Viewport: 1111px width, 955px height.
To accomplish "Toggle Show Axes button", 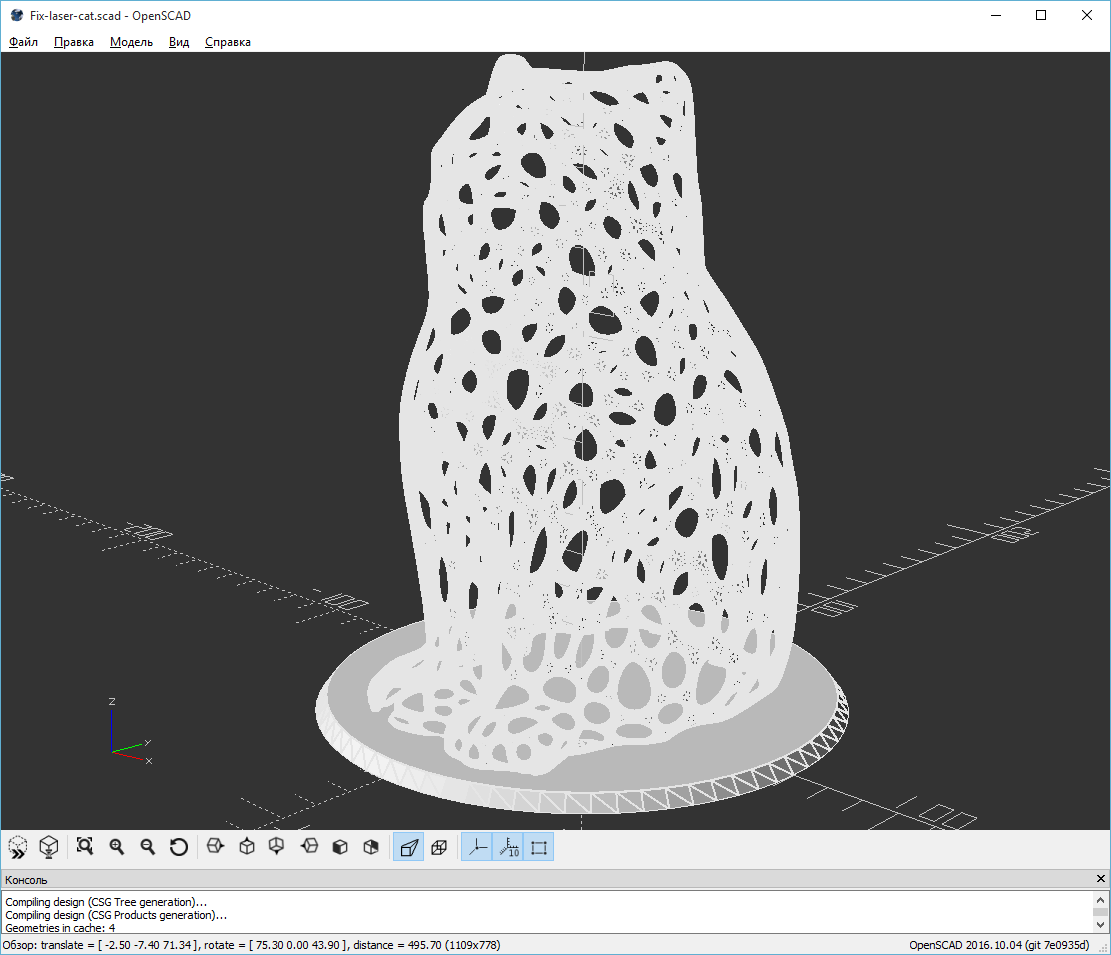I will click(x=477, y=847).
